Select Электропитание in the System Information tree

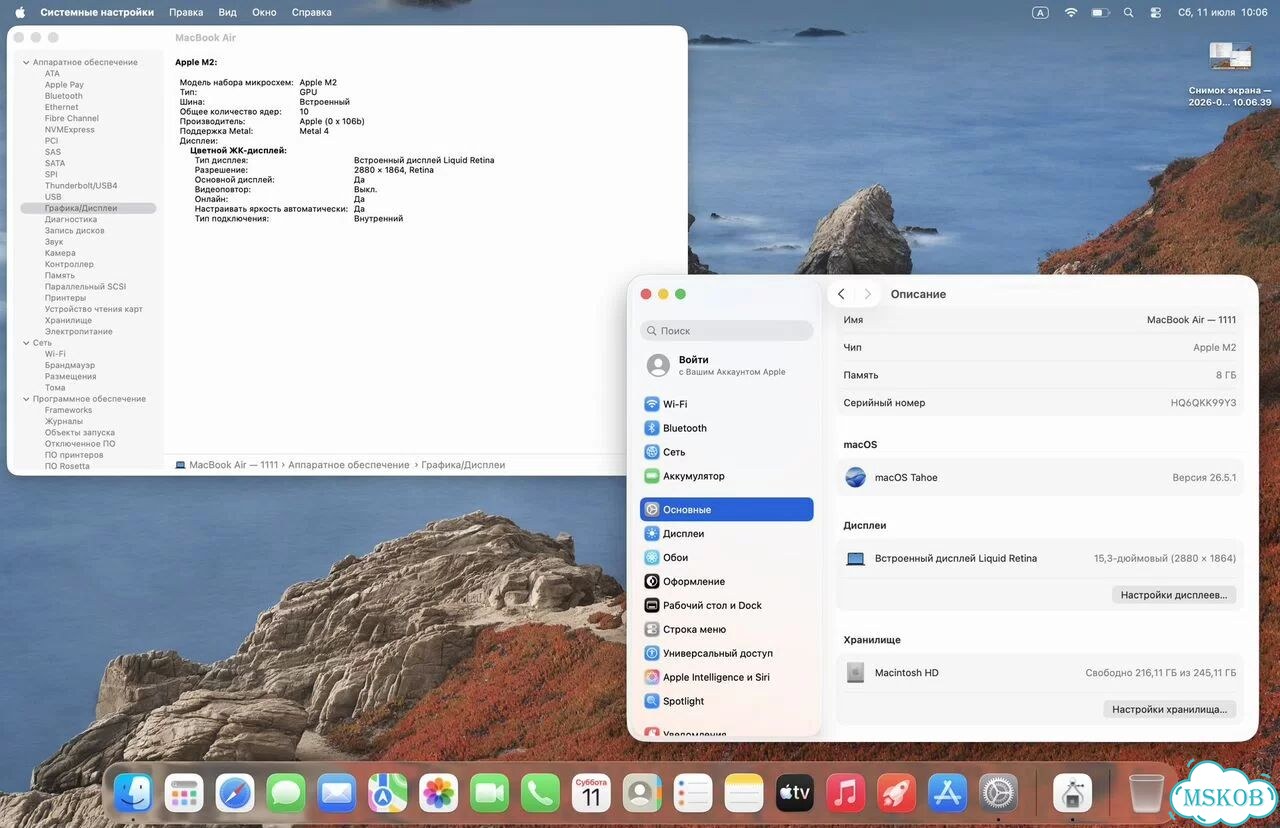[x=78, y=331]
